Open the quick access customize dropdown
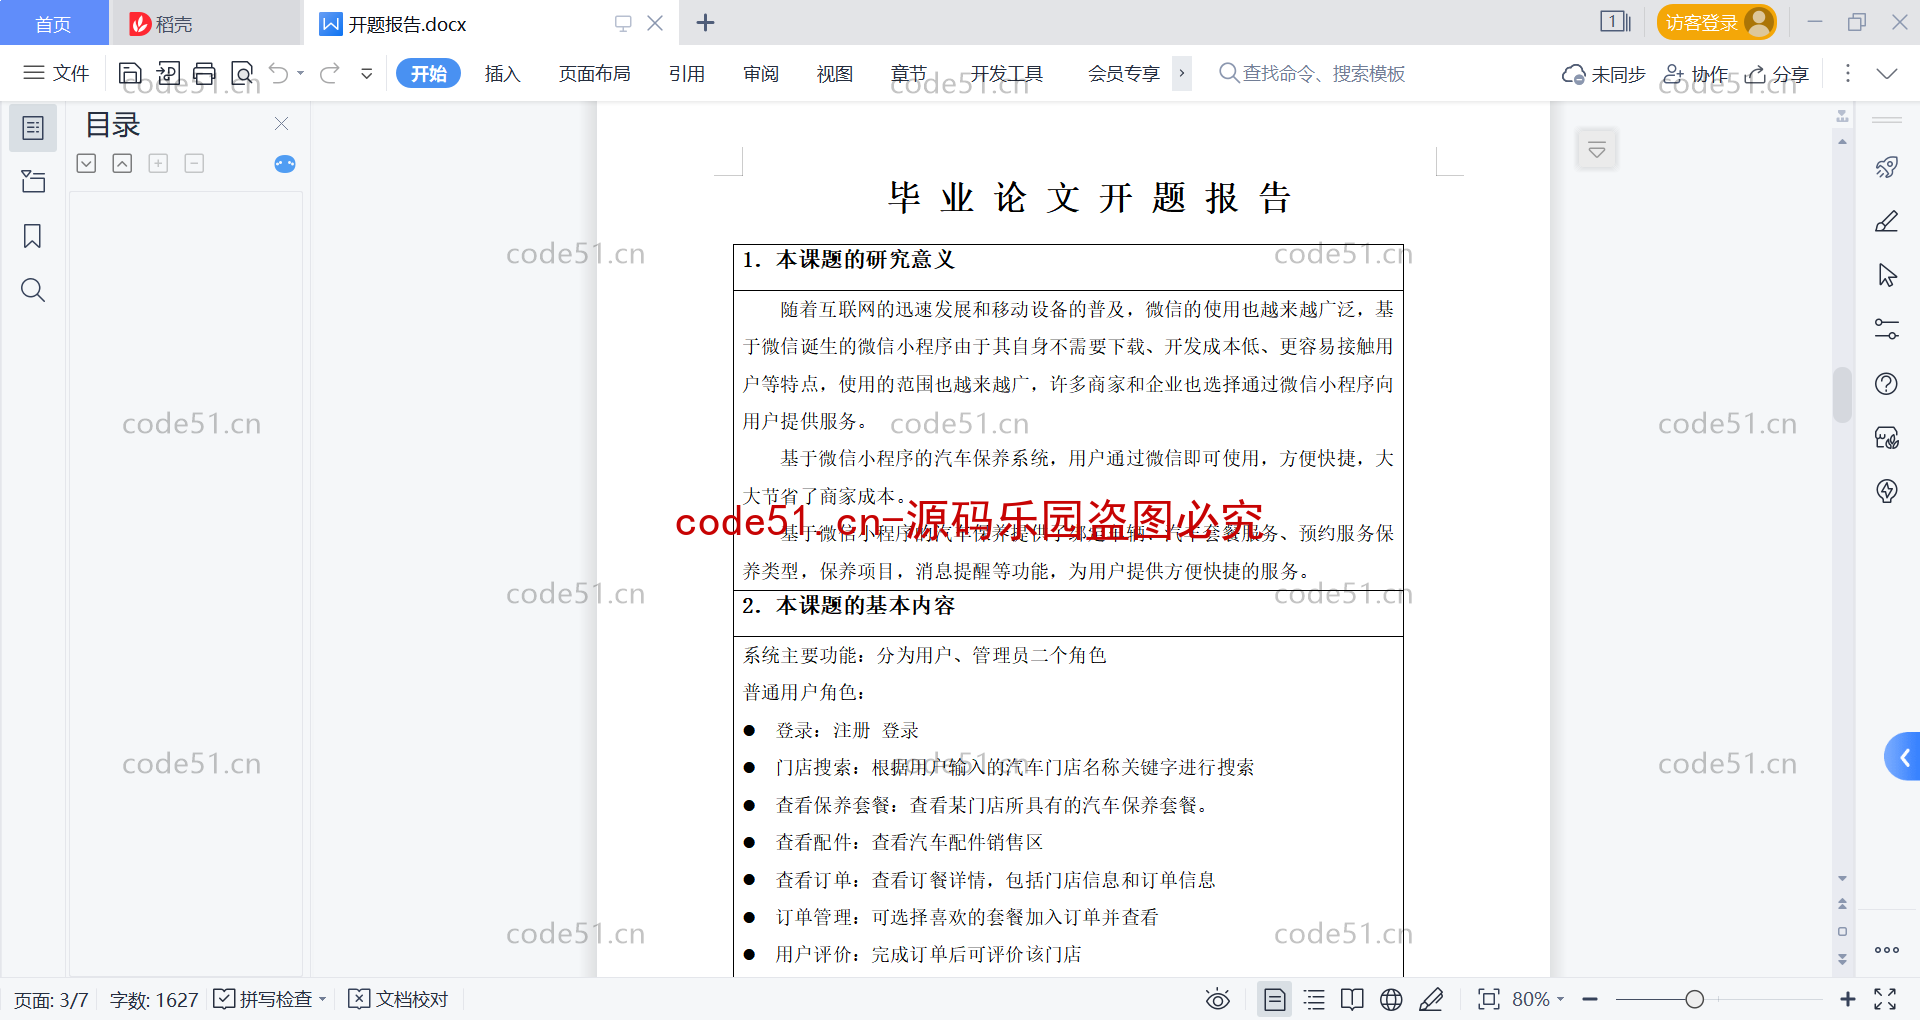Screen dimensions: 1920x1020 point(367,73)
